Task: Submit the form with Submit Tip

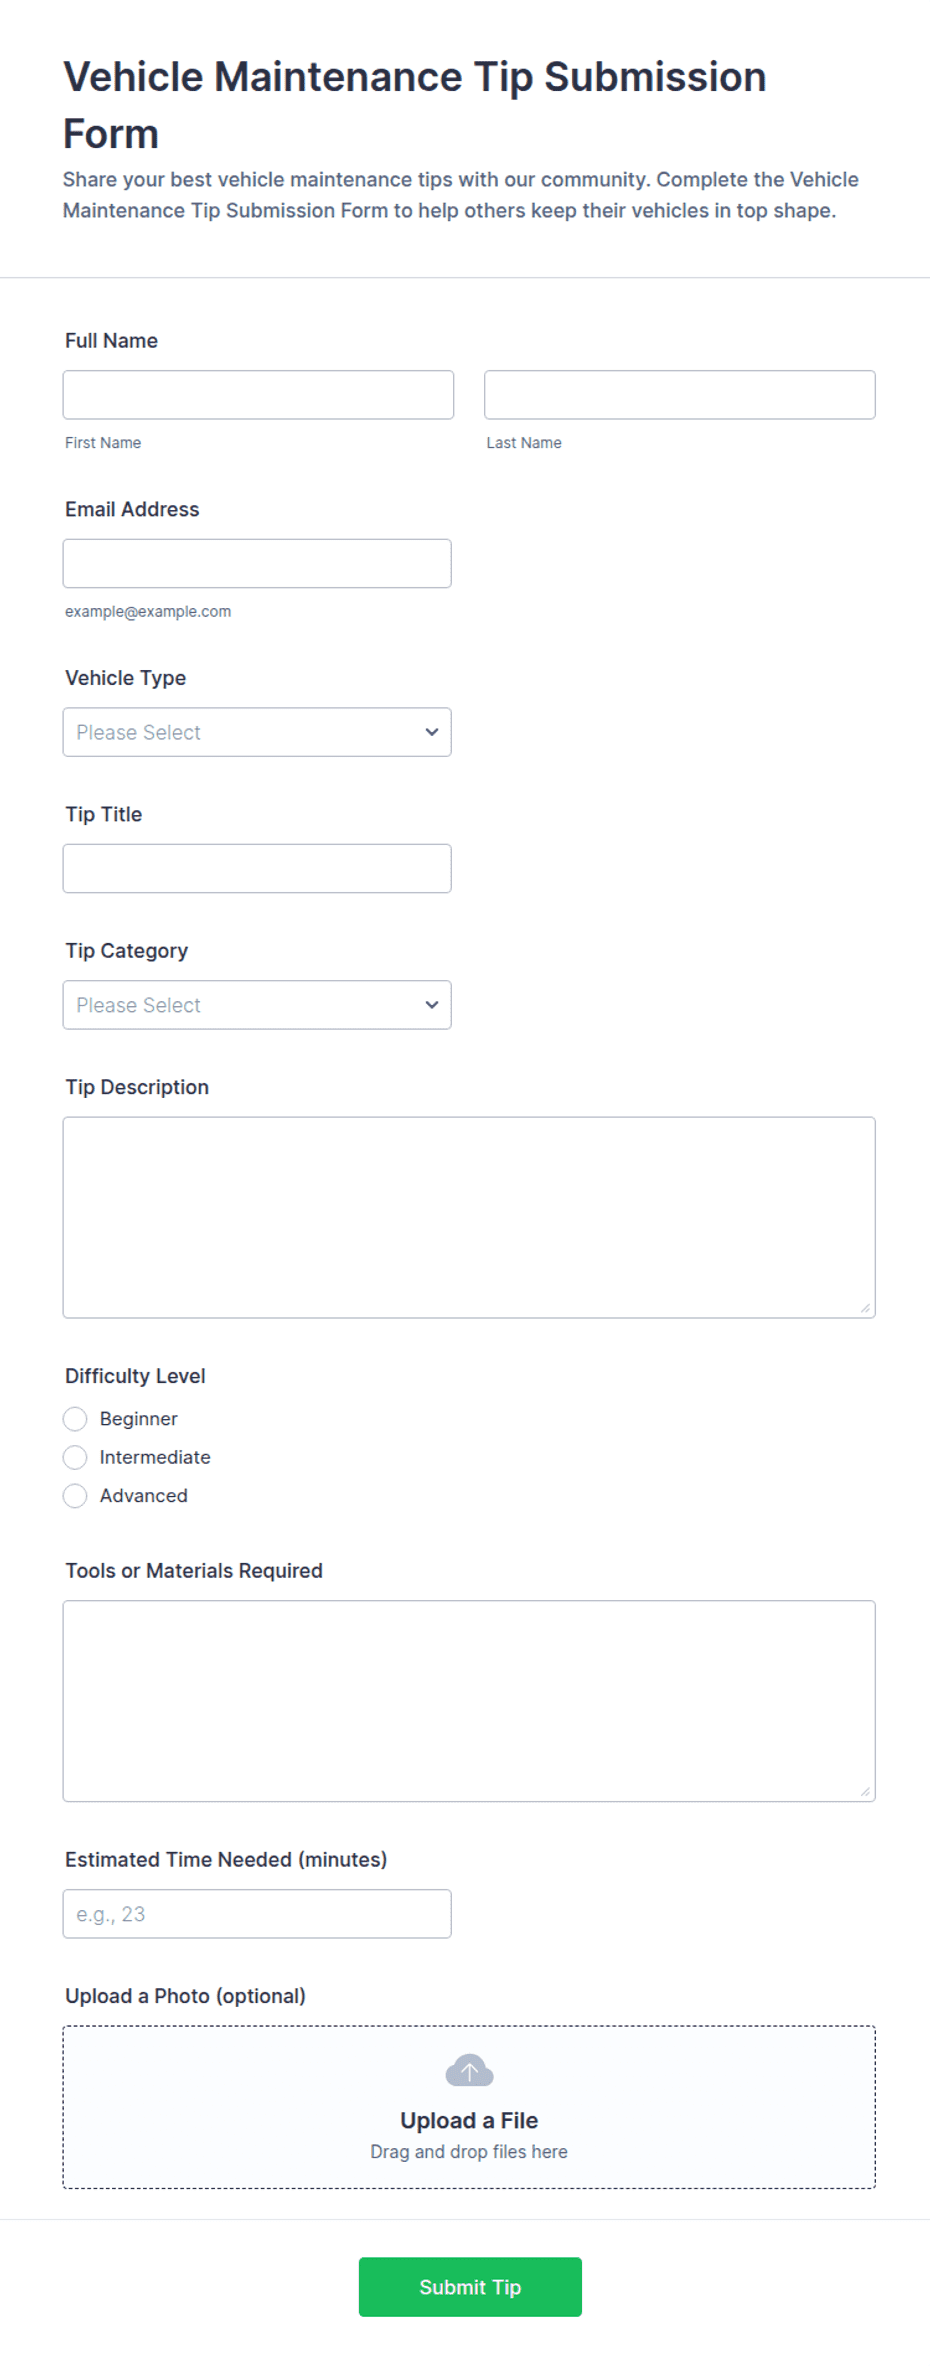Action: 470,2287
